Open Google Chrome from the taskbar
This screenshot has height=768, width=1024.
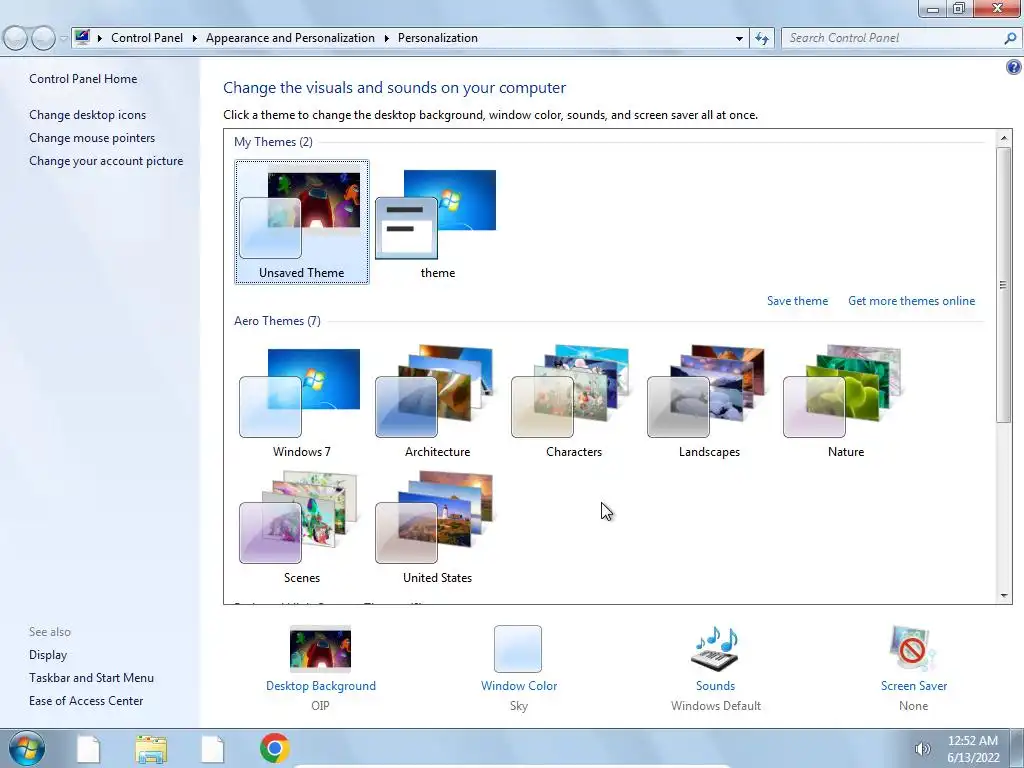point(275,748)
